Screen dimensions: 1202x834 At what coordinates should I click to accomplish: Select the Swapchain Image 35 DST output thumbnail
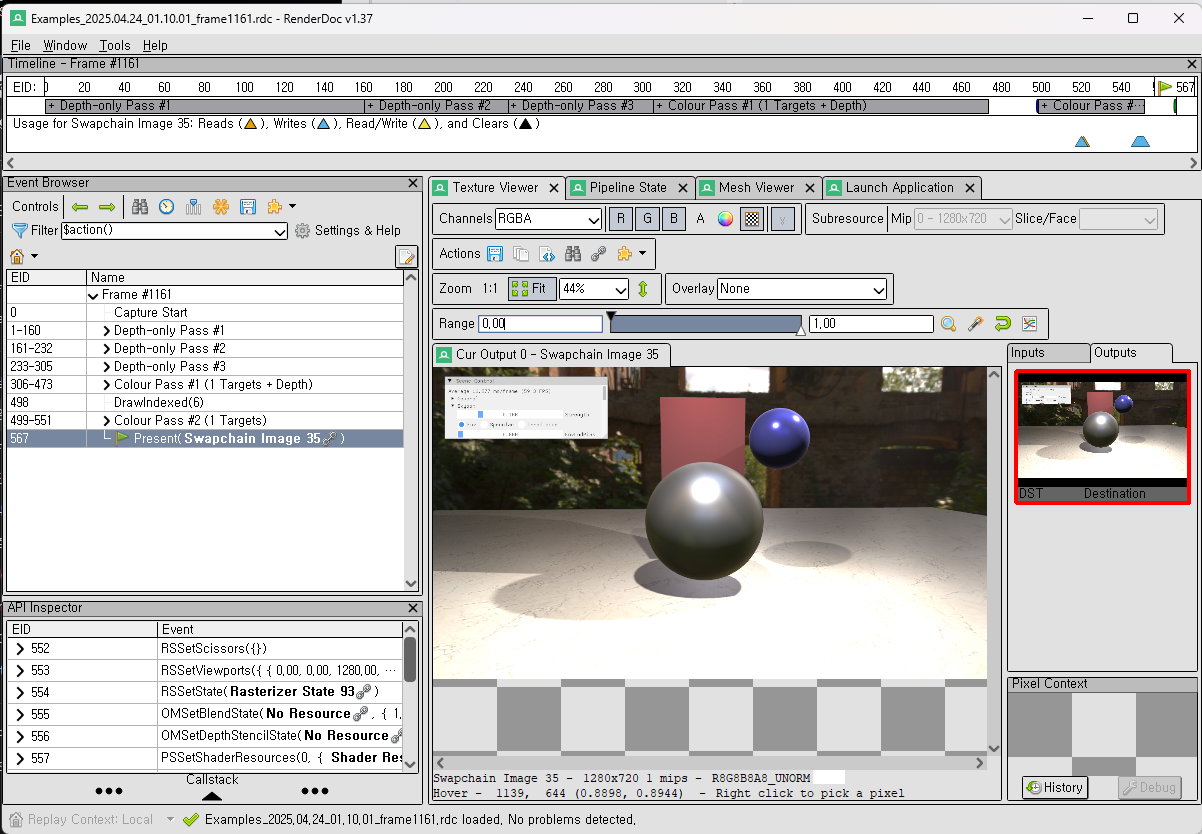(1102, 437)
